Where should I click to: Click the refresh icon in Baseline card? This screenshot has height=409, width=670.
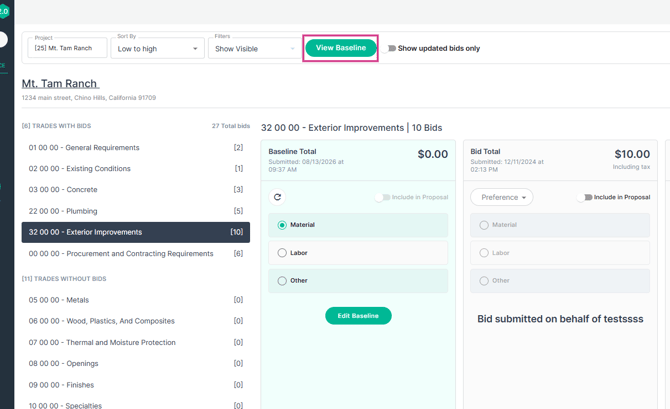[277, 197]
